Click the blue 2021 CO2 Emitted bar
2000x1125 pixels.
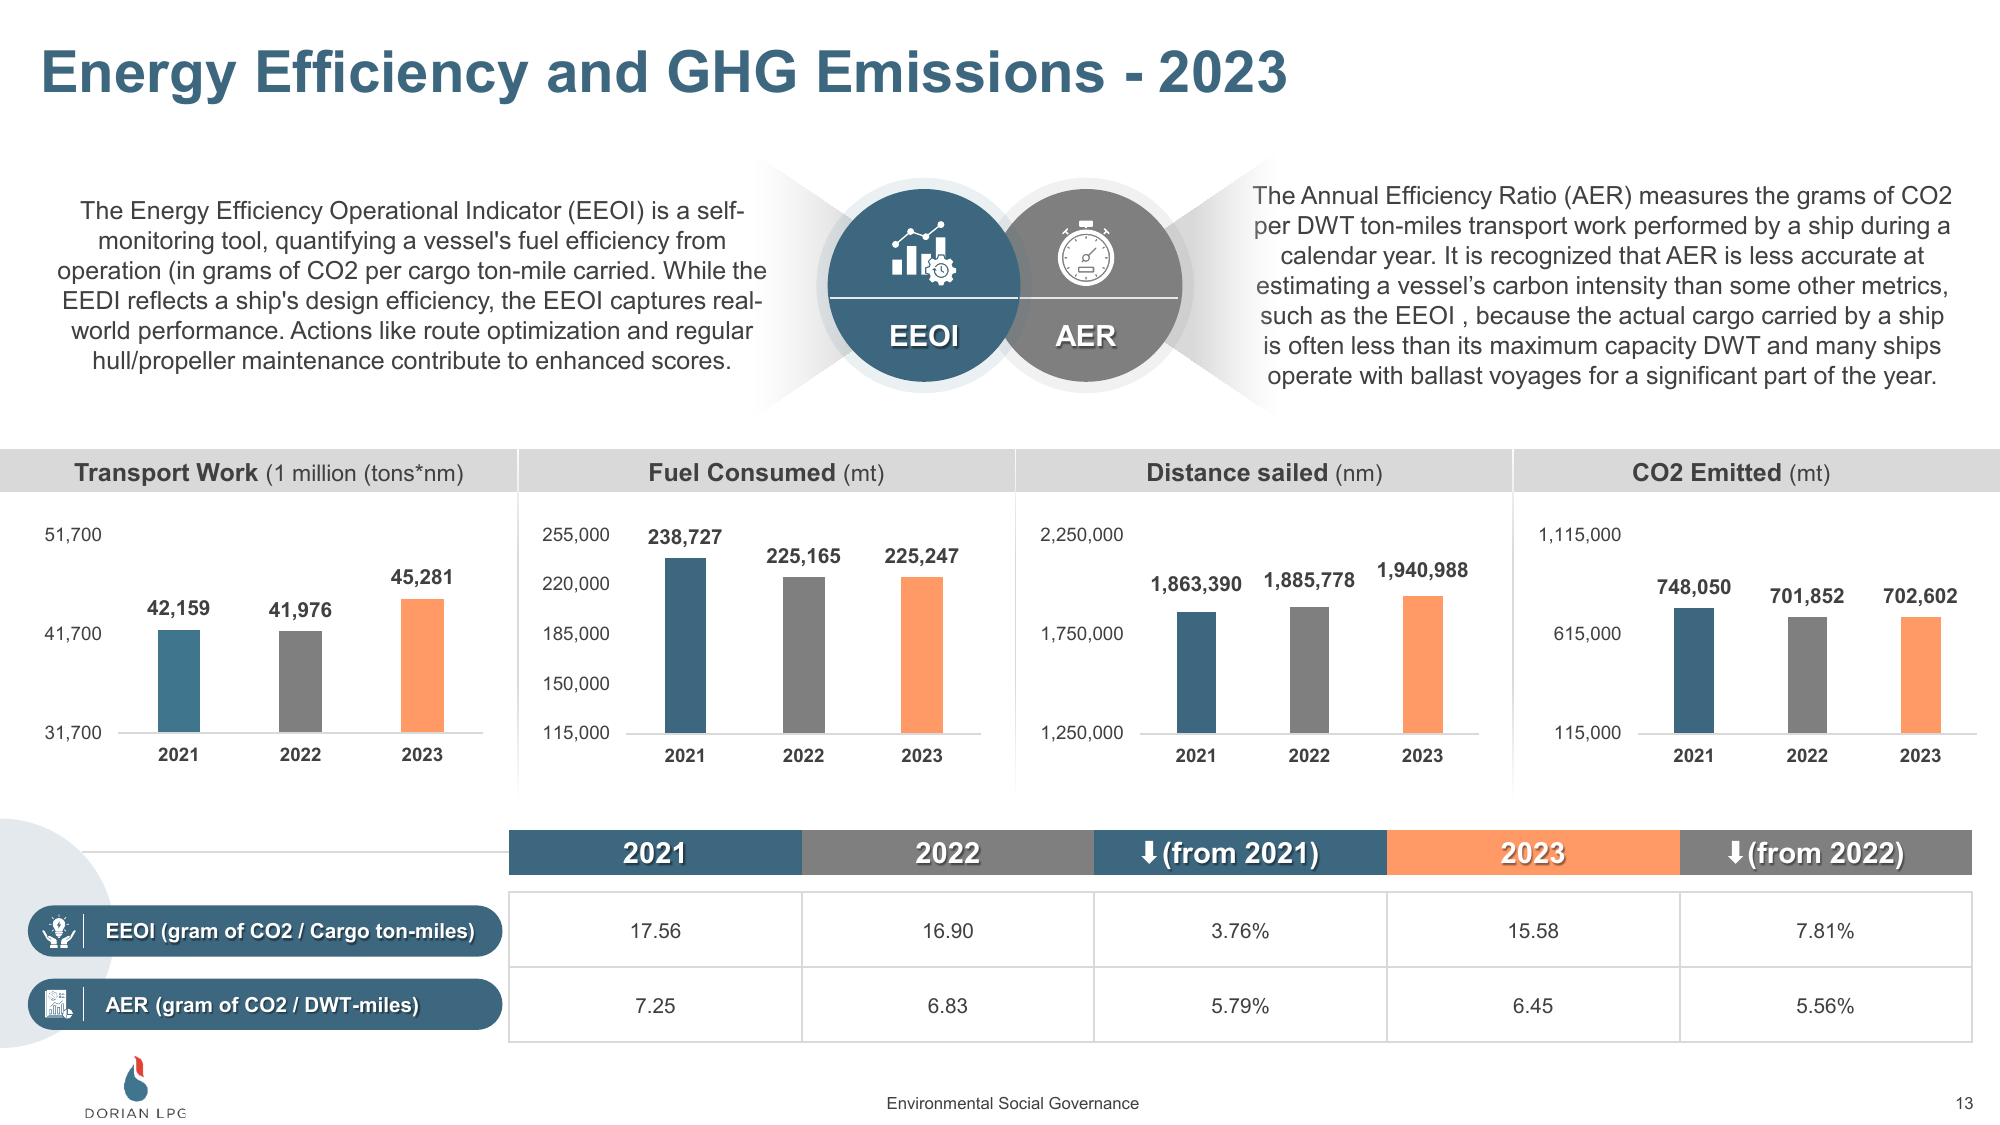click(x=1694, y=671)
